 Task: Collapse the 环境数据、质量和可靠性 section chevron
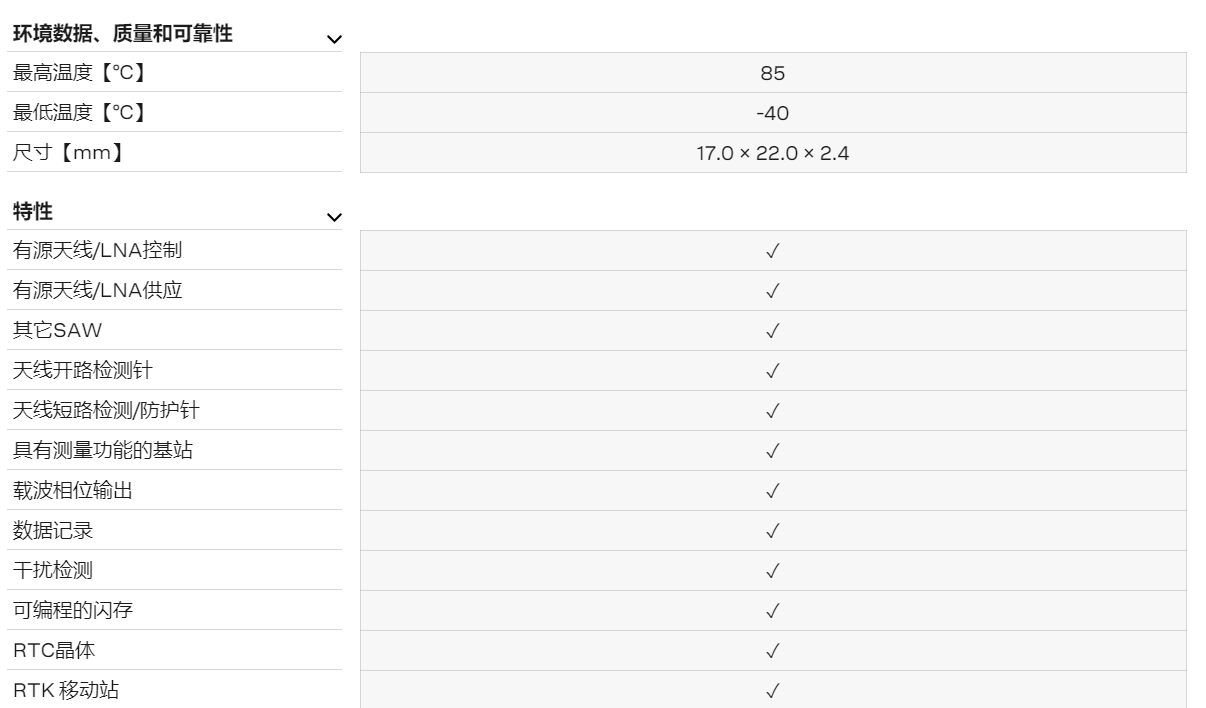click(334, 39)
